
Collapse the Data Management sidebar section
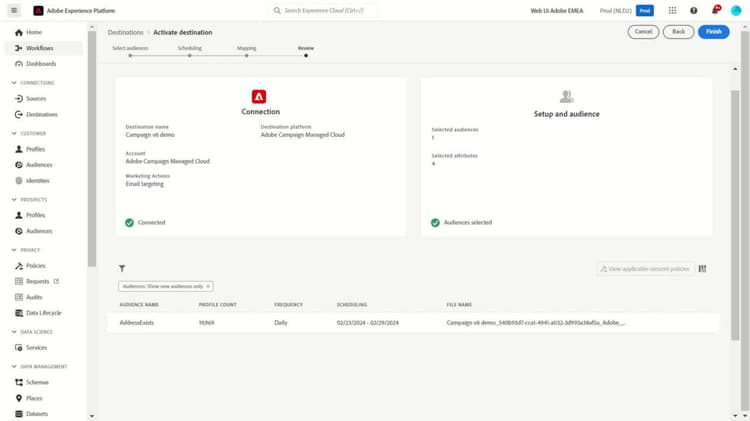(x=14, y=366)
